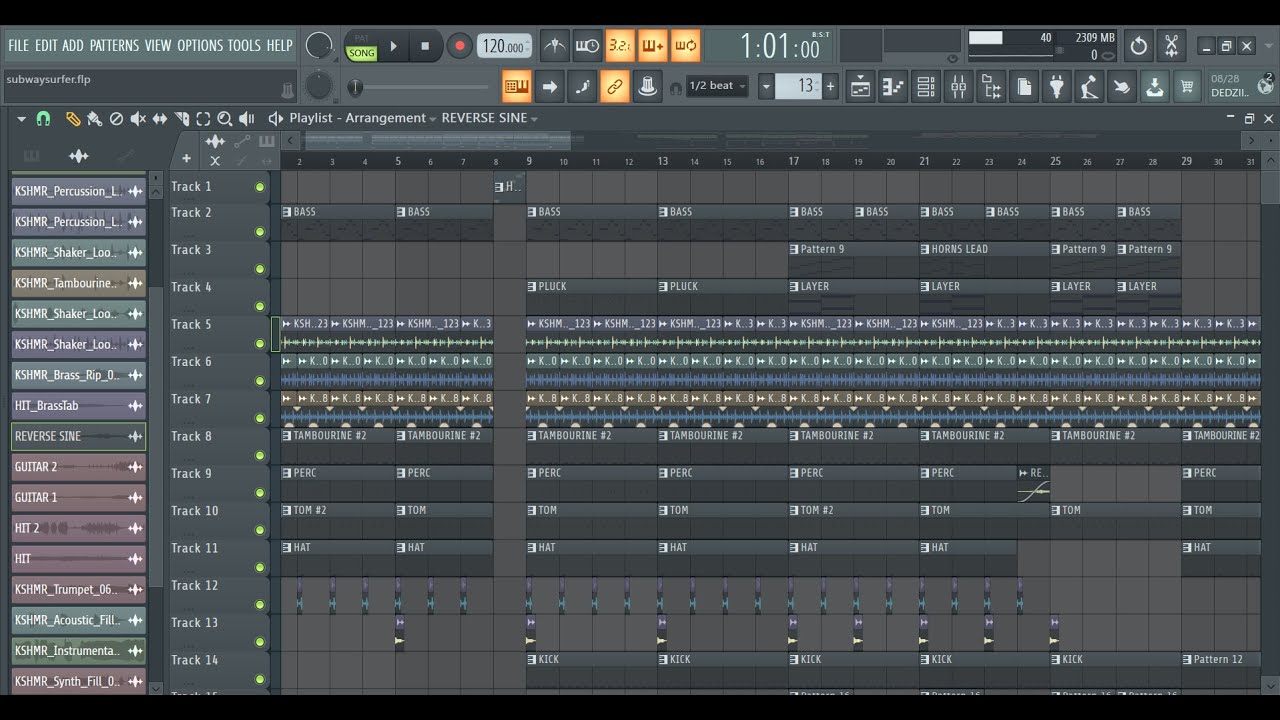The height and width of the screenshot is (720, 1280).
Task: Toggle countdown before recording (3.2.1)
Action: (x=620, y=46)
